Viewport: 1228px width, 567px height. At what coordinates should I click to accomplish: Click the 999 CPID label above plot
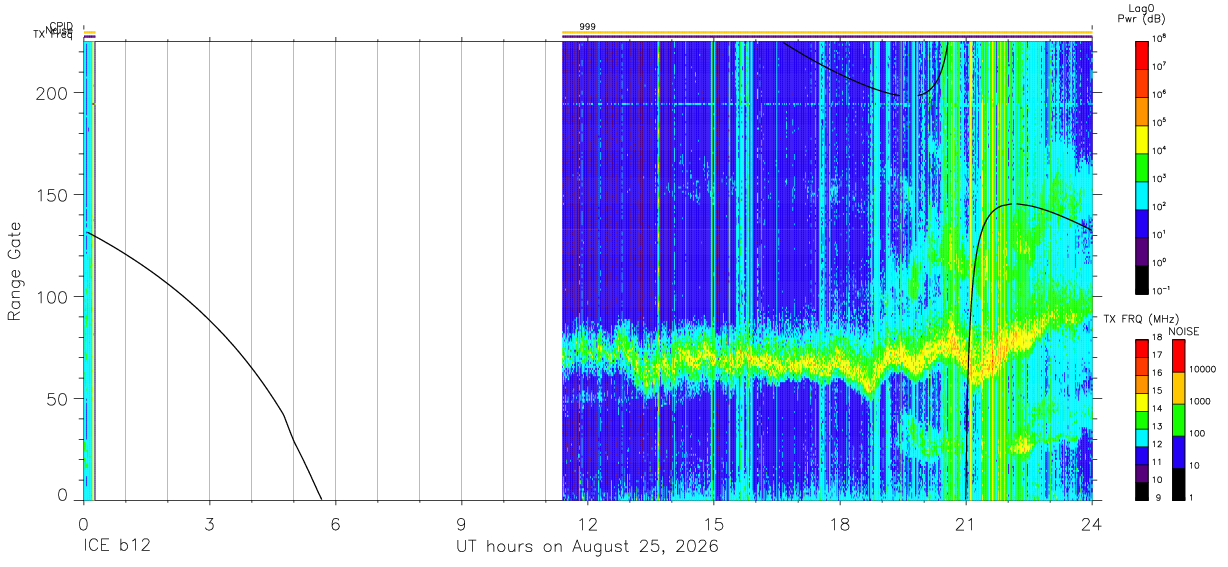tap(588, 26)
